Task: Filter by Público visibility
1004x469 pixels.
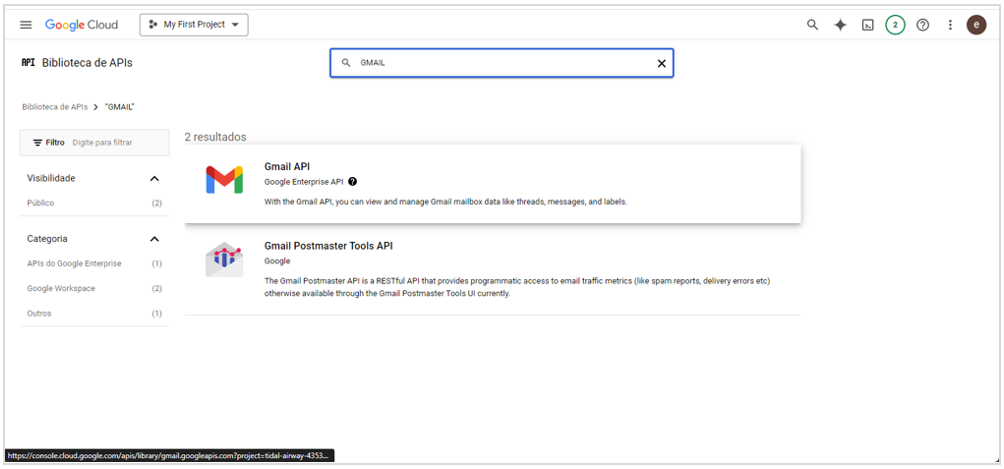Action: point(41,203)
